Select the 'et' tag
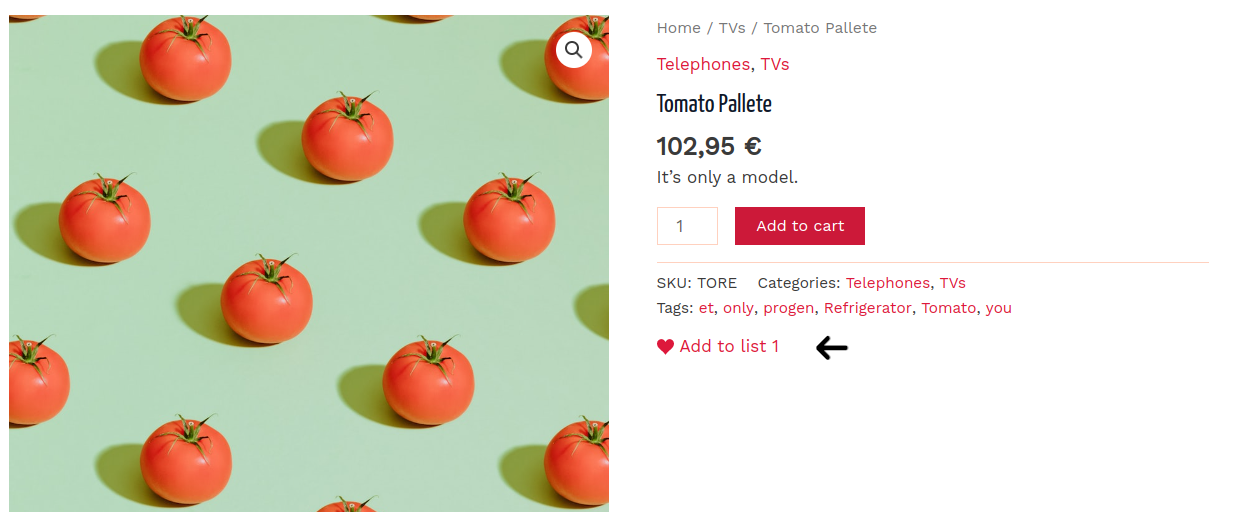 click(x=706, y=308)
